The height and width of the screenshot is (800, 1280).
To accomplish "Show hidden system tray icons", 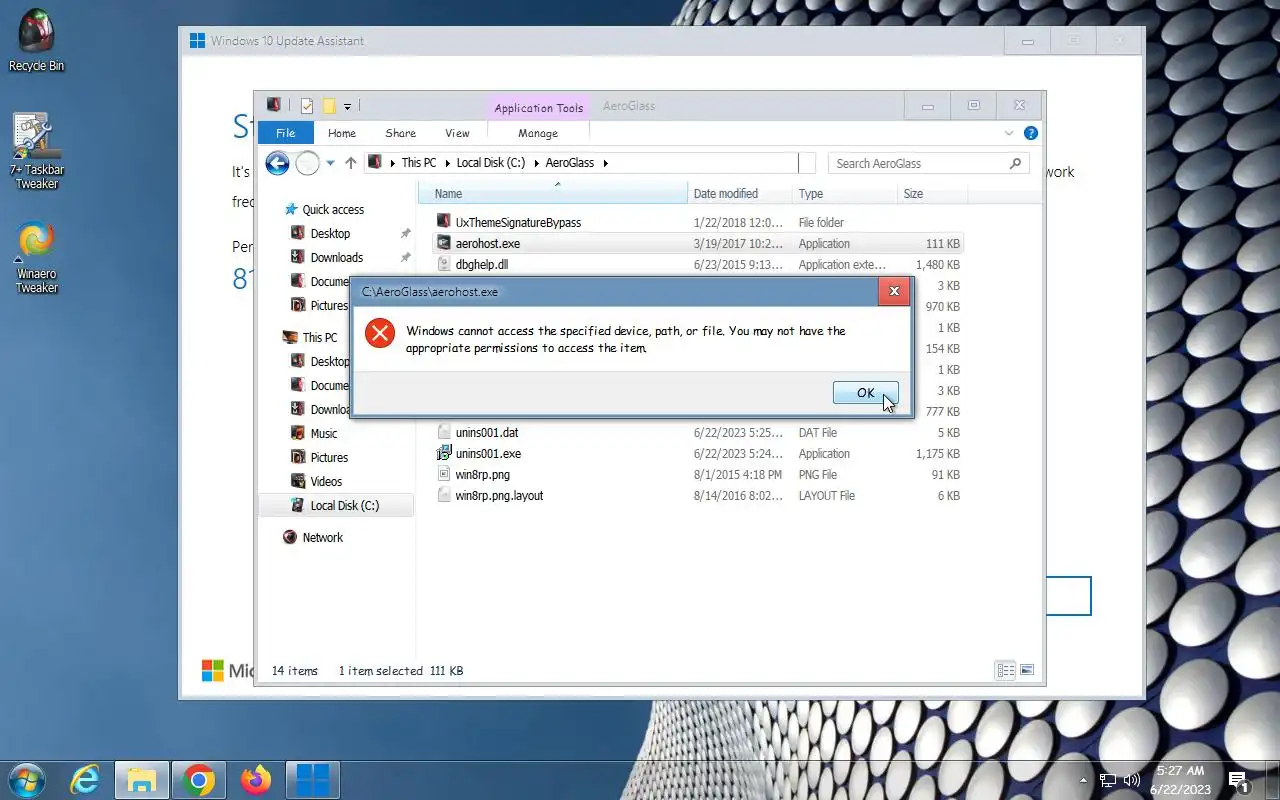I will click(1083, 780).
